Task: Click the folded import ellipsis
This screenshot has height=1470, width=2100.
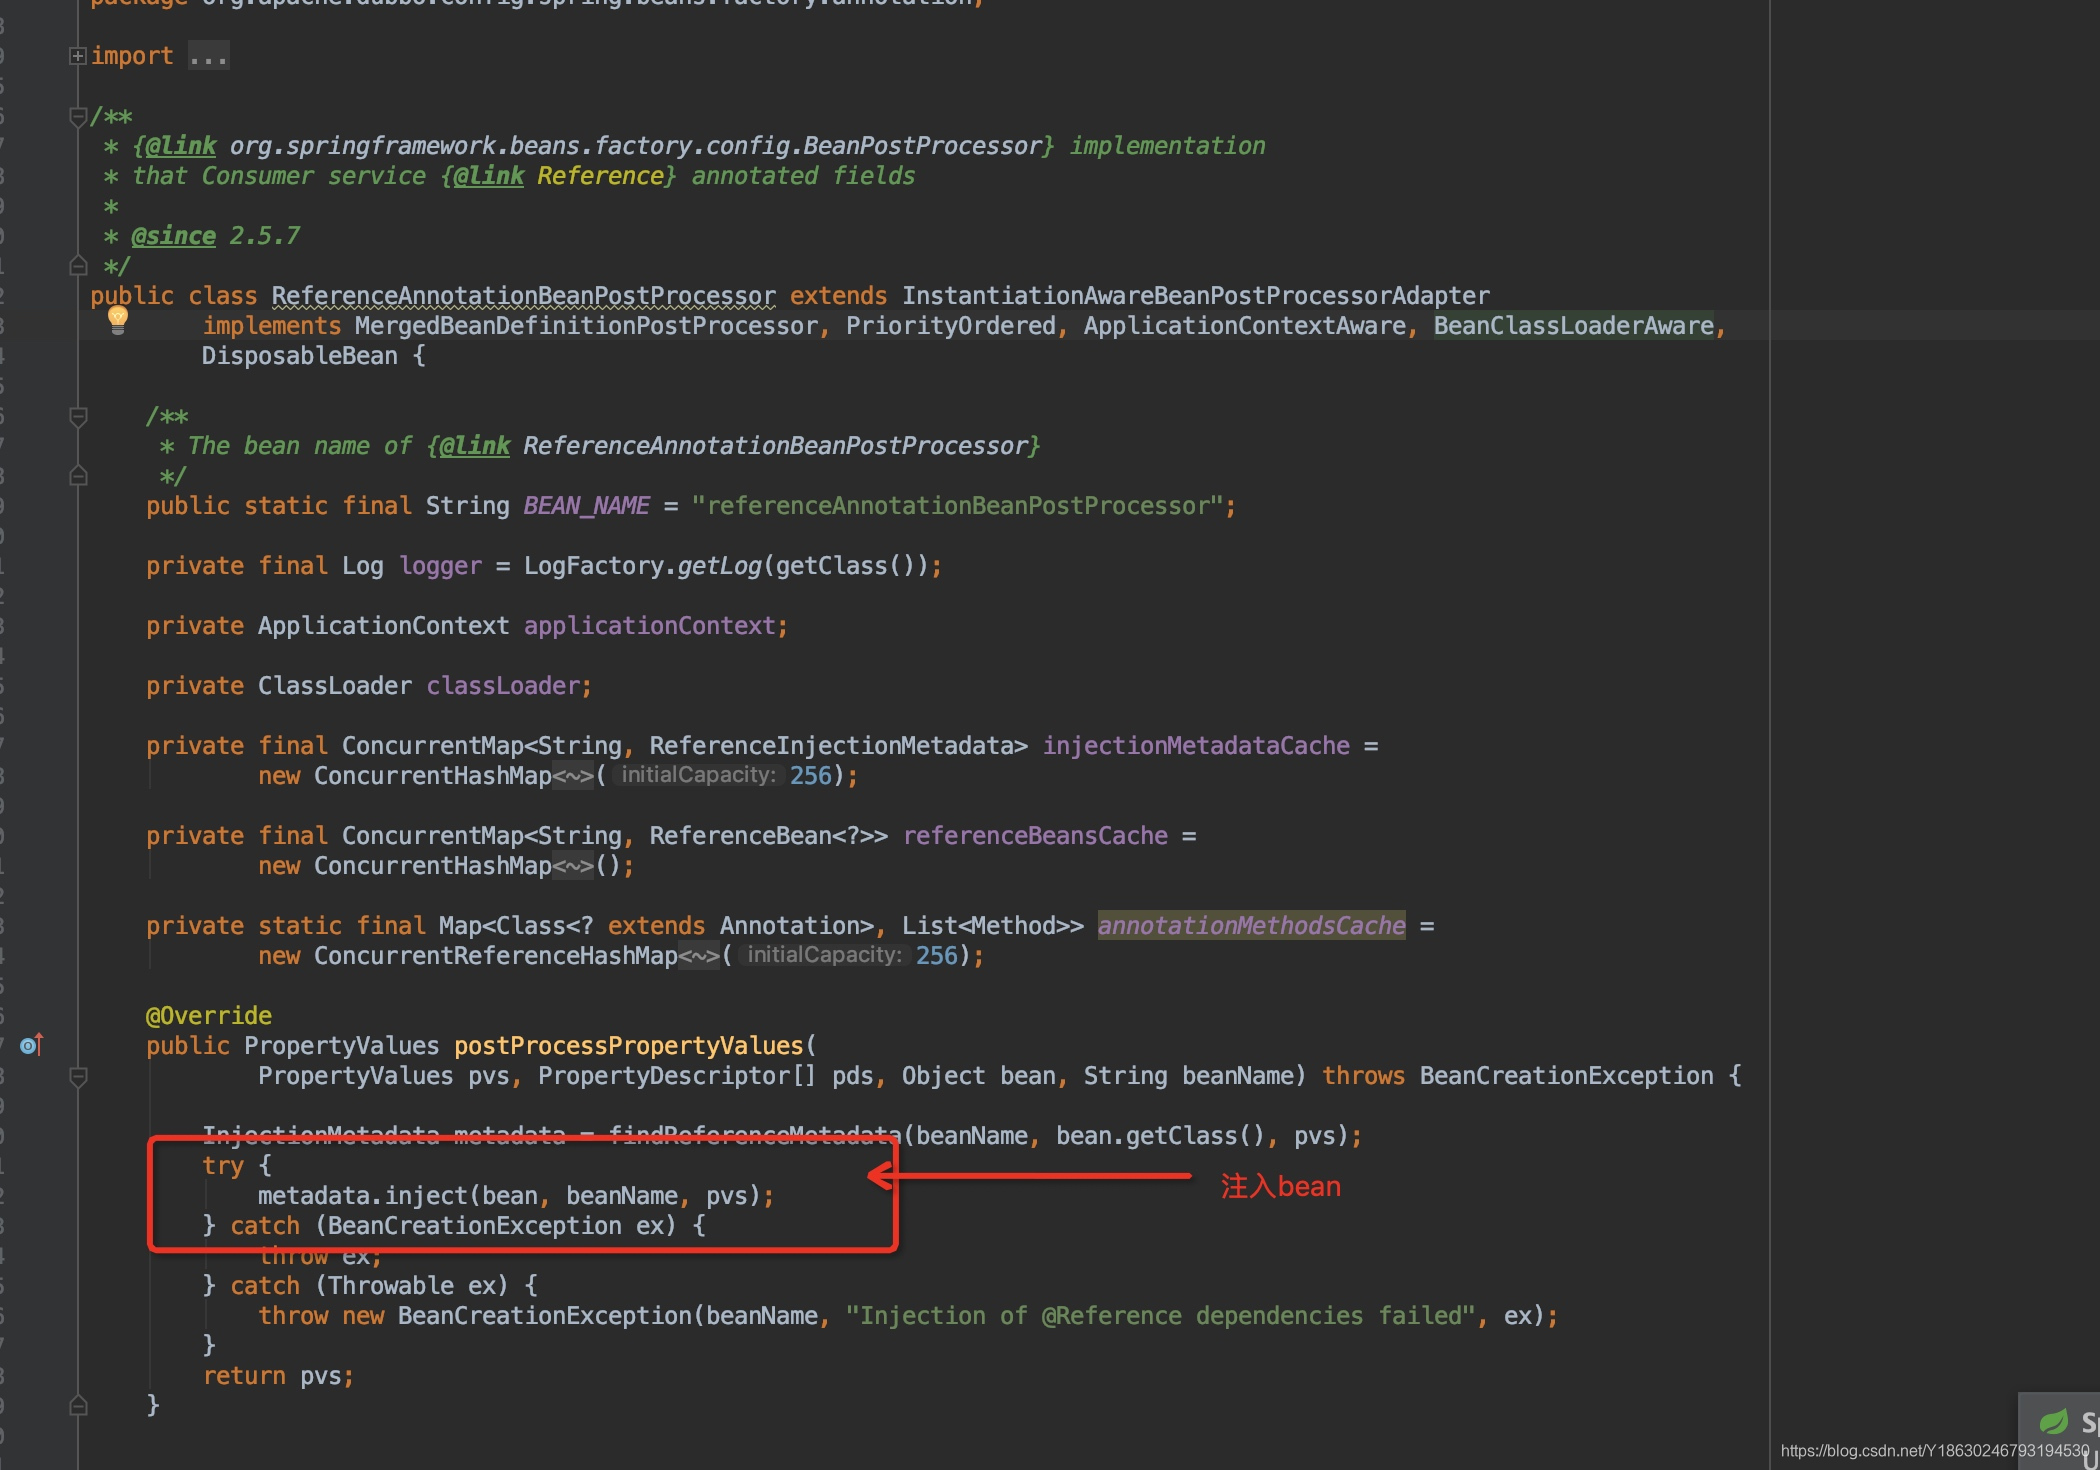Action: [x=209, y=56]
